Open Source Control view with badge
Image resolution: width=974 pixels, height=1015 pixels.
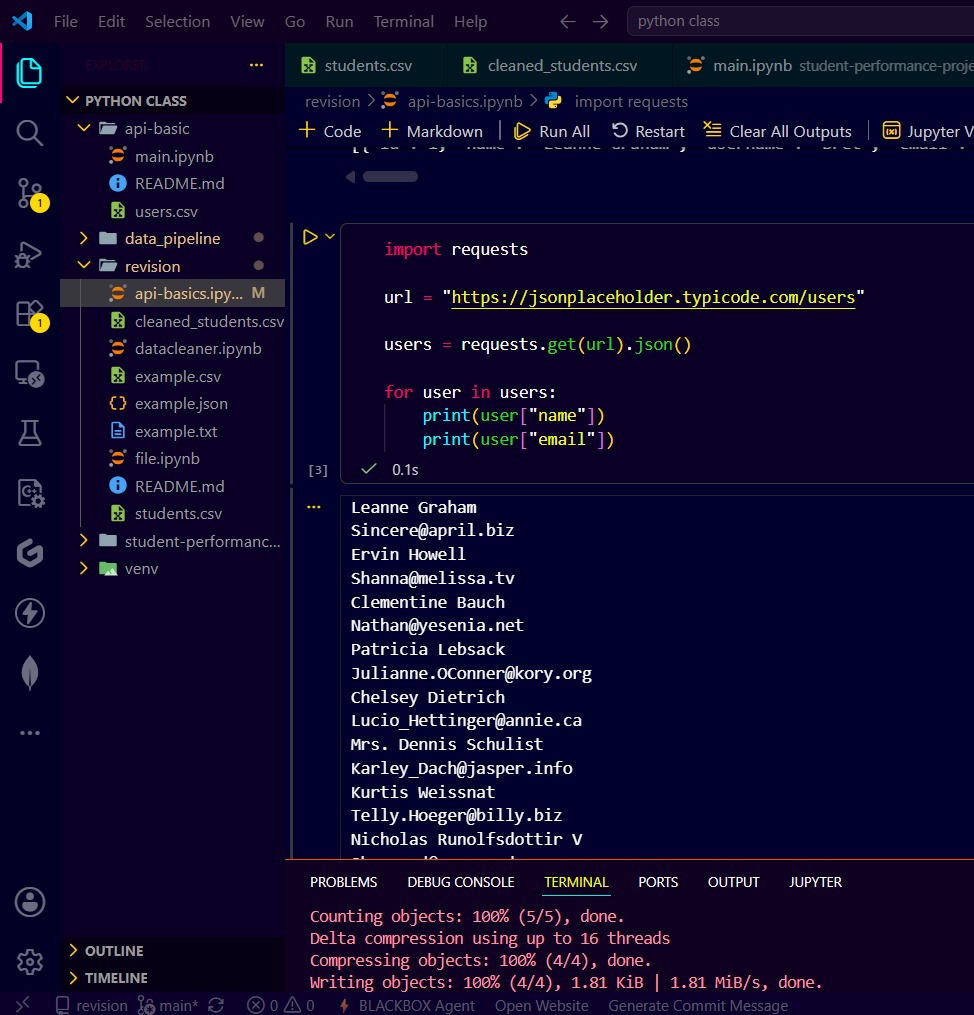[x=30, y=193]
